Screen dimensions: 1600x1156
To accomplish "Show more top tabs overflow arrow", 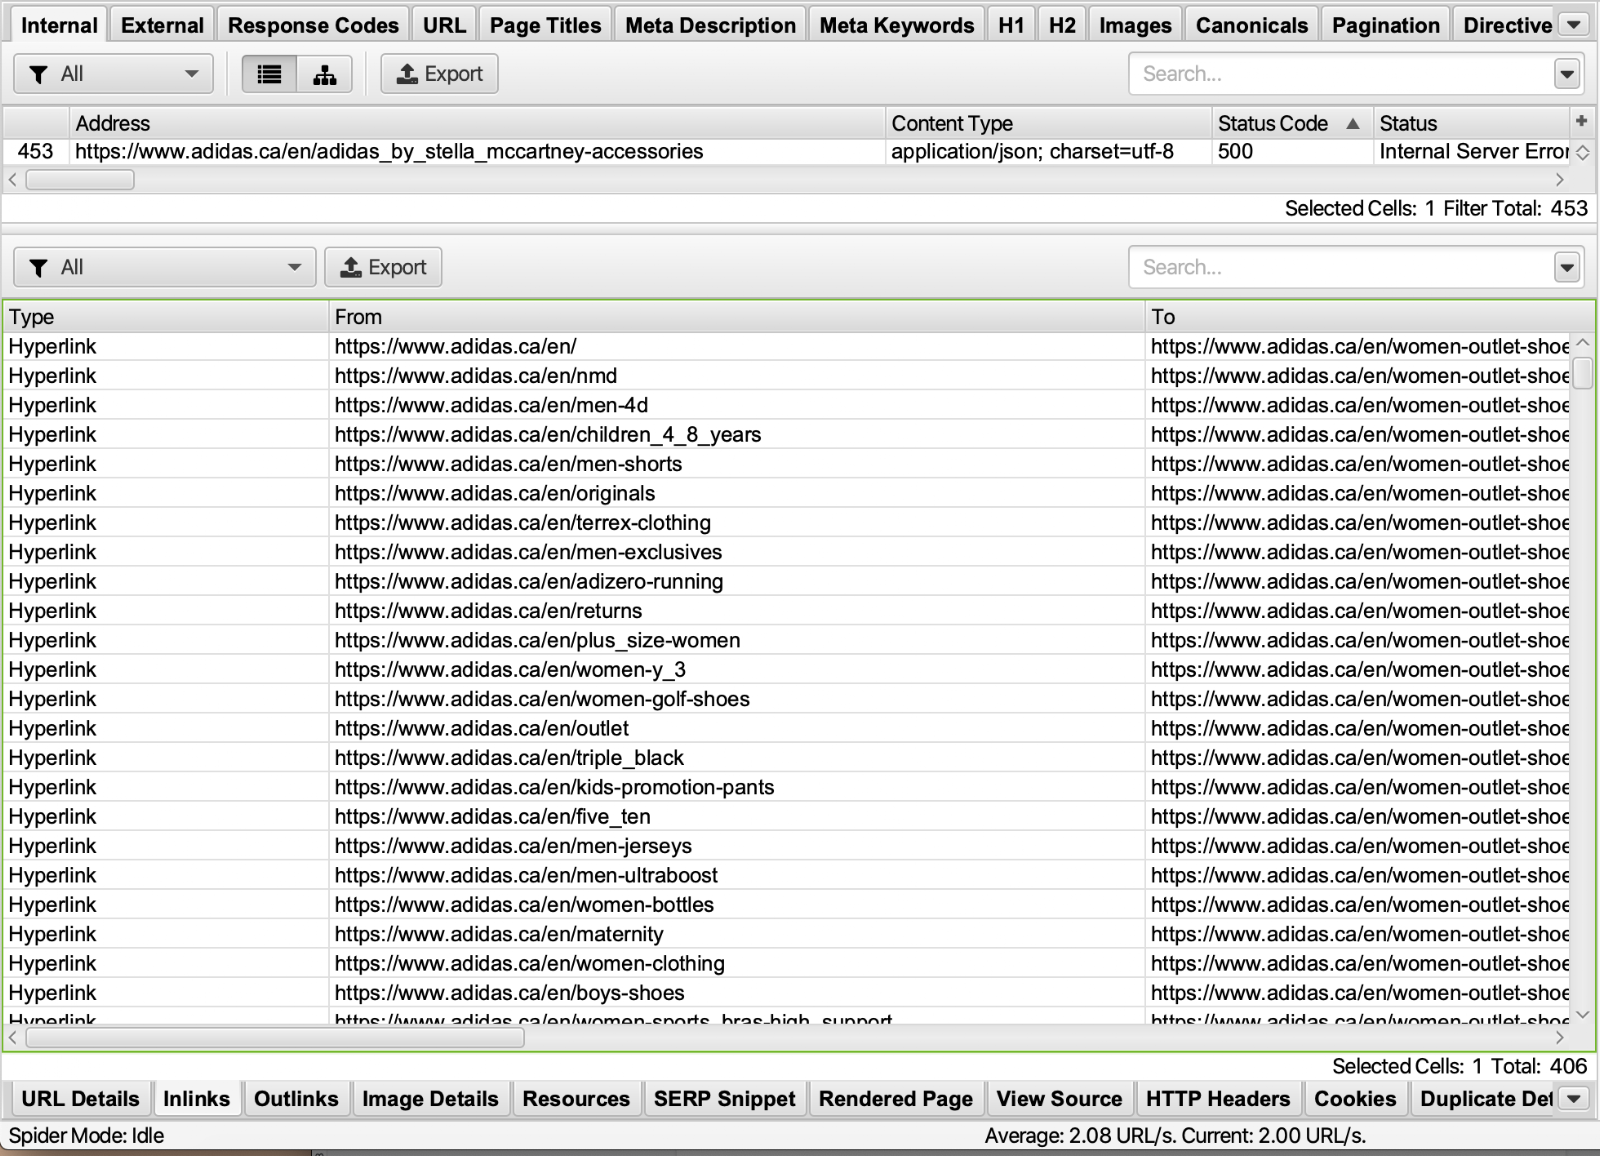I will tap(1575, 25).
